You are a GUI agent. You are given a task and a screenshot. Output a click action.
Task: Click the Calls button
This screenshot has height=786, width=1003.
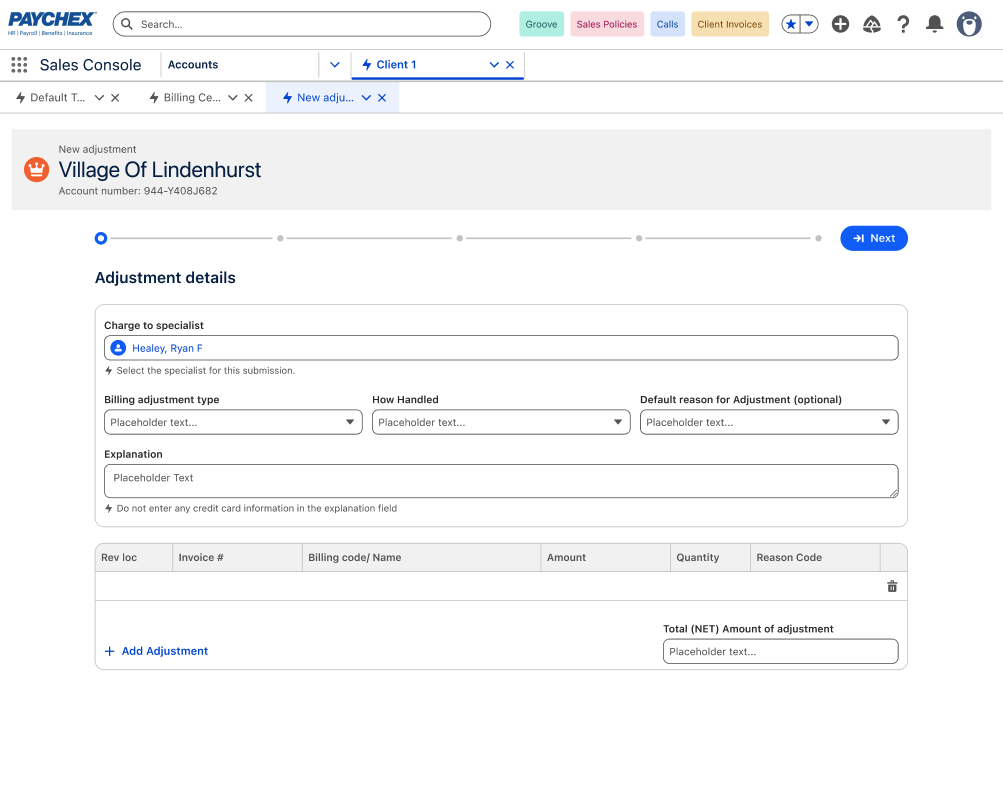pos(667,24)
